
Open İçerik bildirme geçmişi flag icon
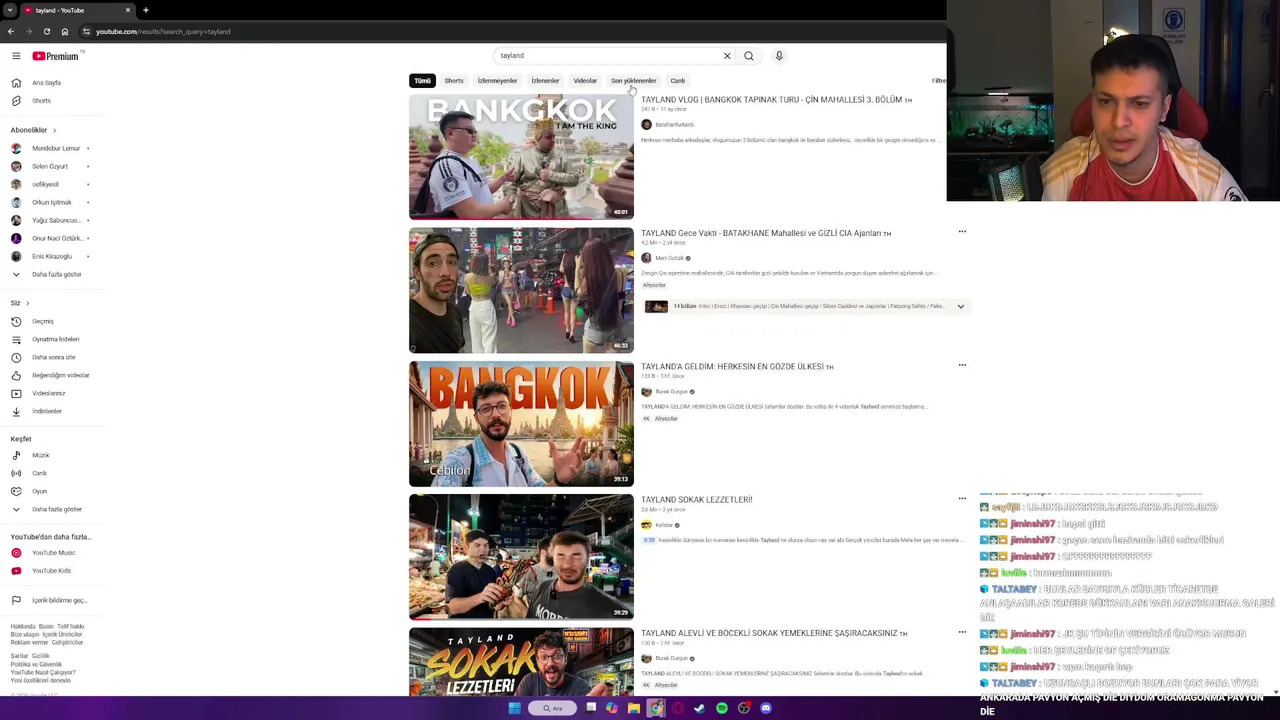pyautogui.click(x=16, y=600)
